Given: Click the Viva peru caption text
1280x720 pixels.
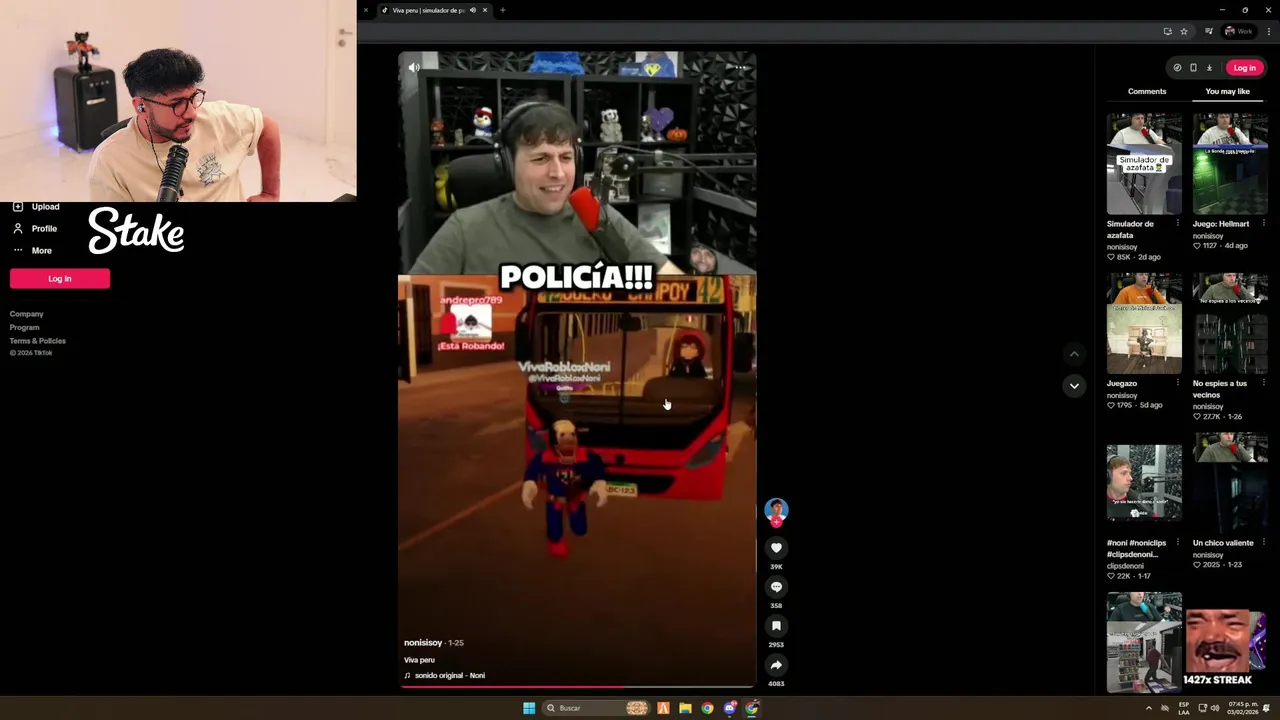Looking at the screenshot, I should (x=419, y=660).
